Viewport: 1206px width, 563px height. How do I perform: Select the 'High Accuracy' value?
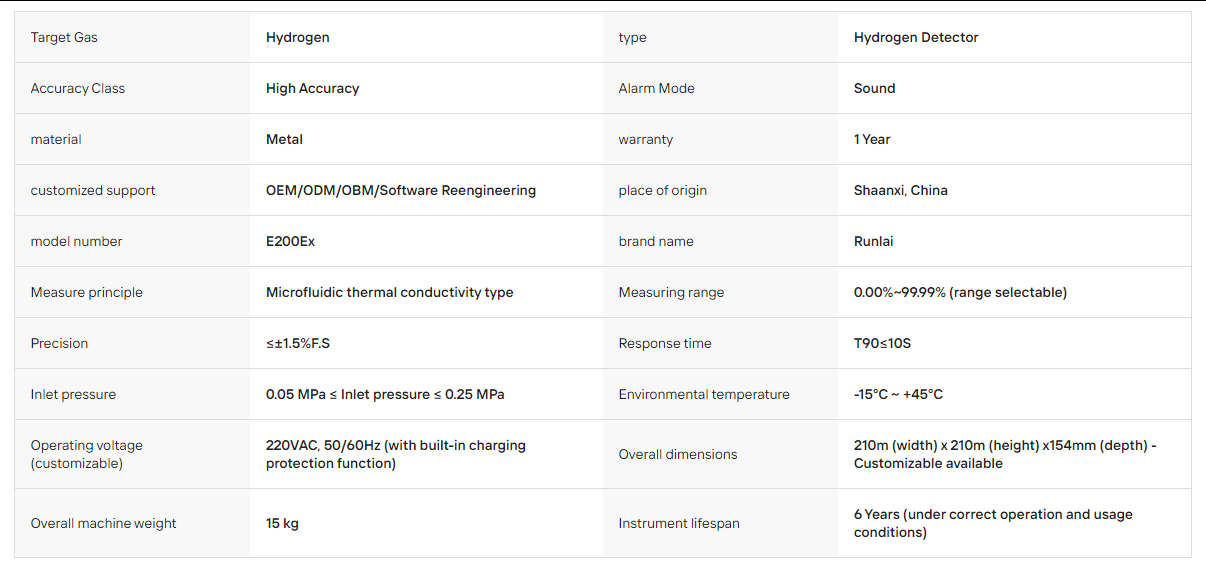[x=312, y=88]
